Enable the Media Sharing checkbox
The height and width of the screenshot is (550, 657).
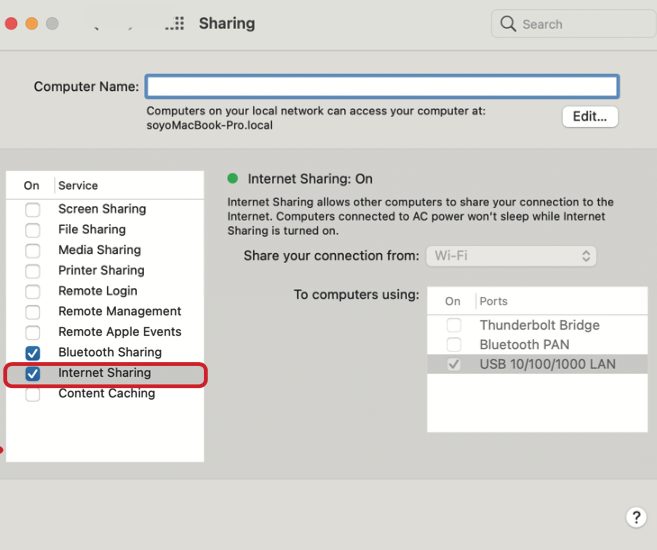(x=33, y=250)
